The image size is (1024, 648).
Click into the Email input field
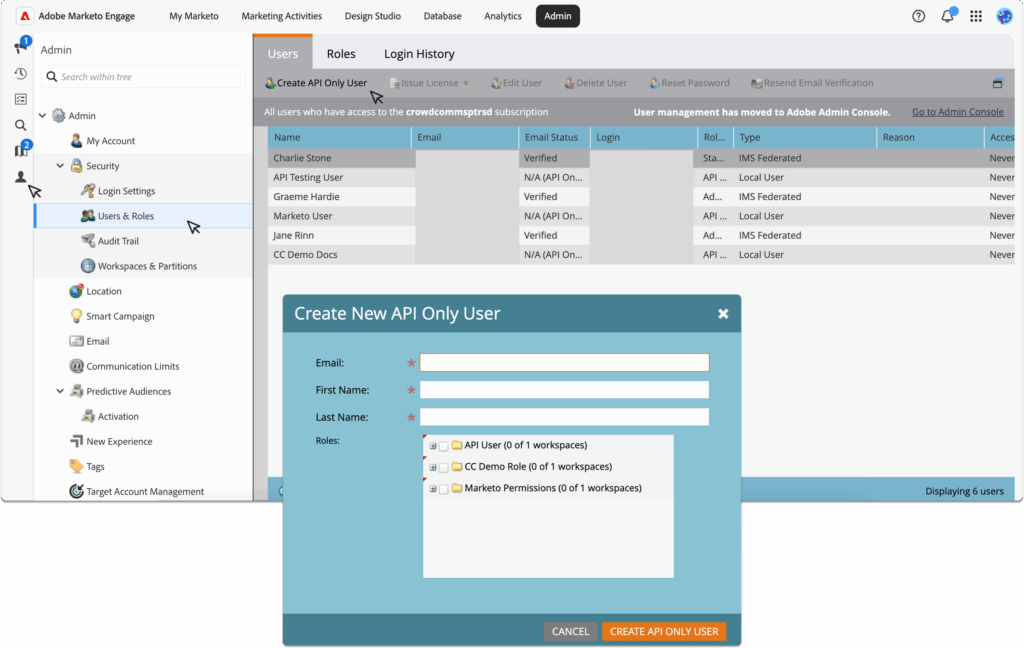tap(564, 363)
